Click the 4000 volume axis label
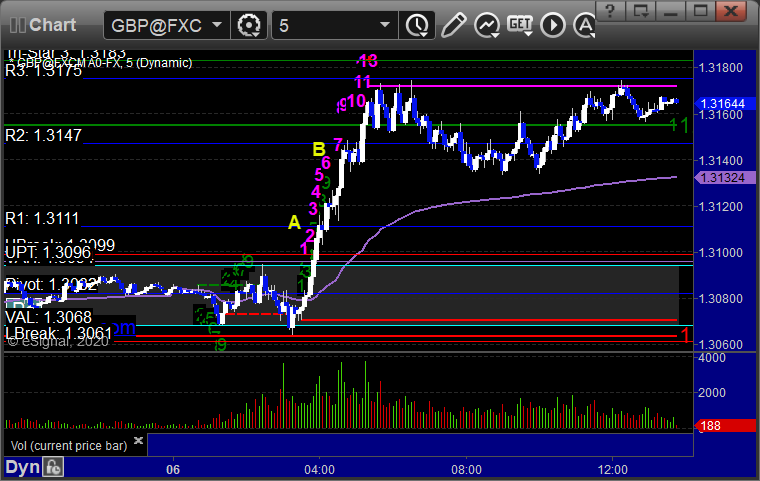Image resolution: width=760 pixels, height=481 pixels. tap(712, 358)
